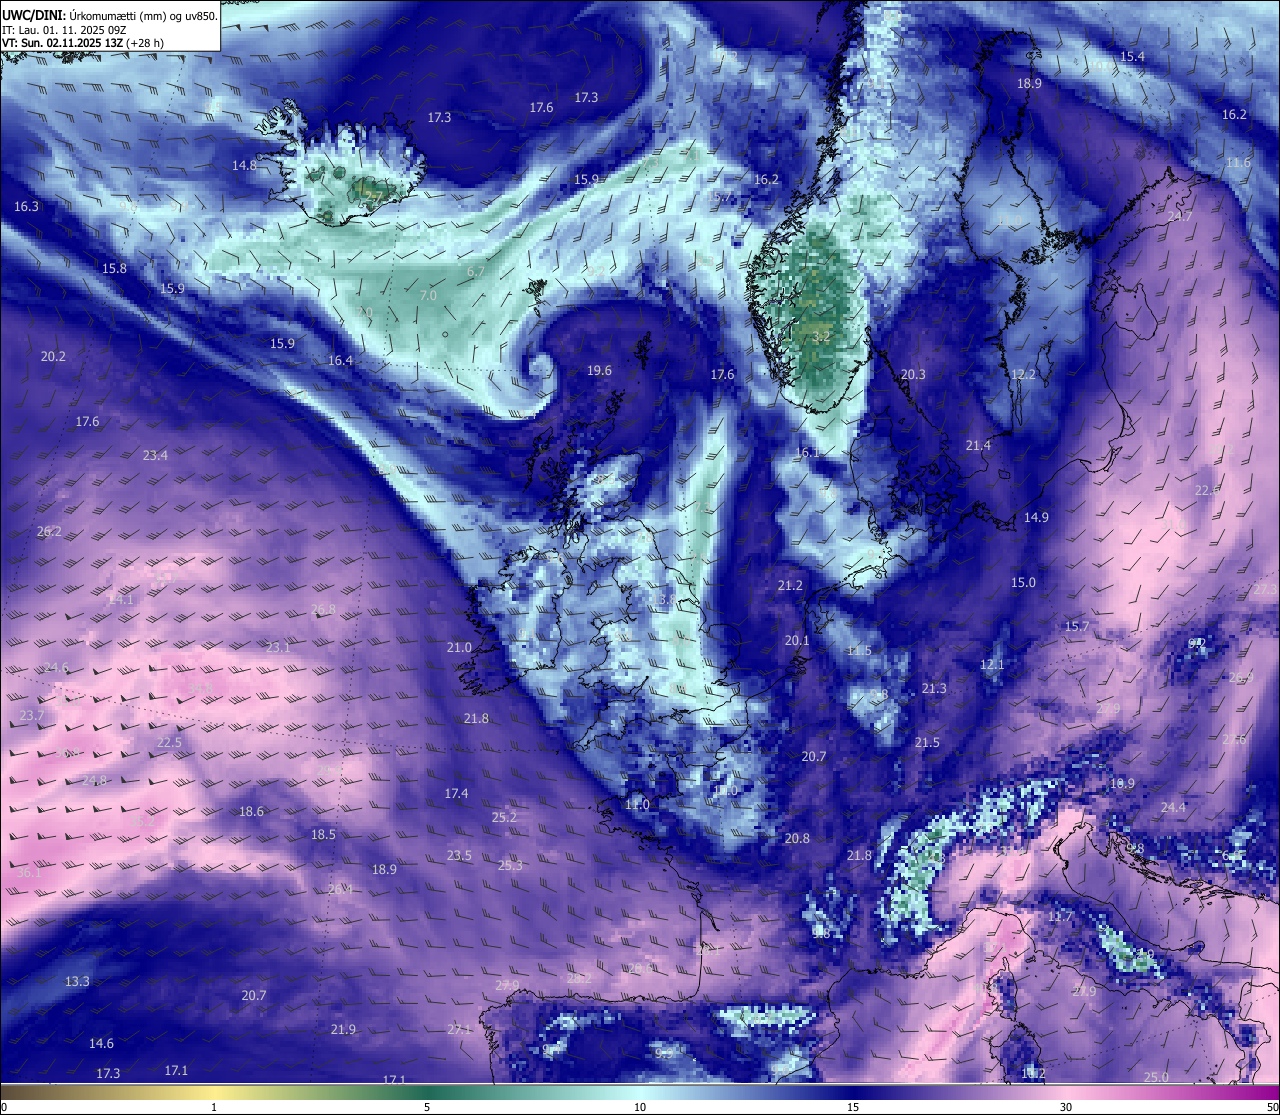Click the 14.8 value west of Iceland
The image size is (1280, 1115).
tap(245, 166)
